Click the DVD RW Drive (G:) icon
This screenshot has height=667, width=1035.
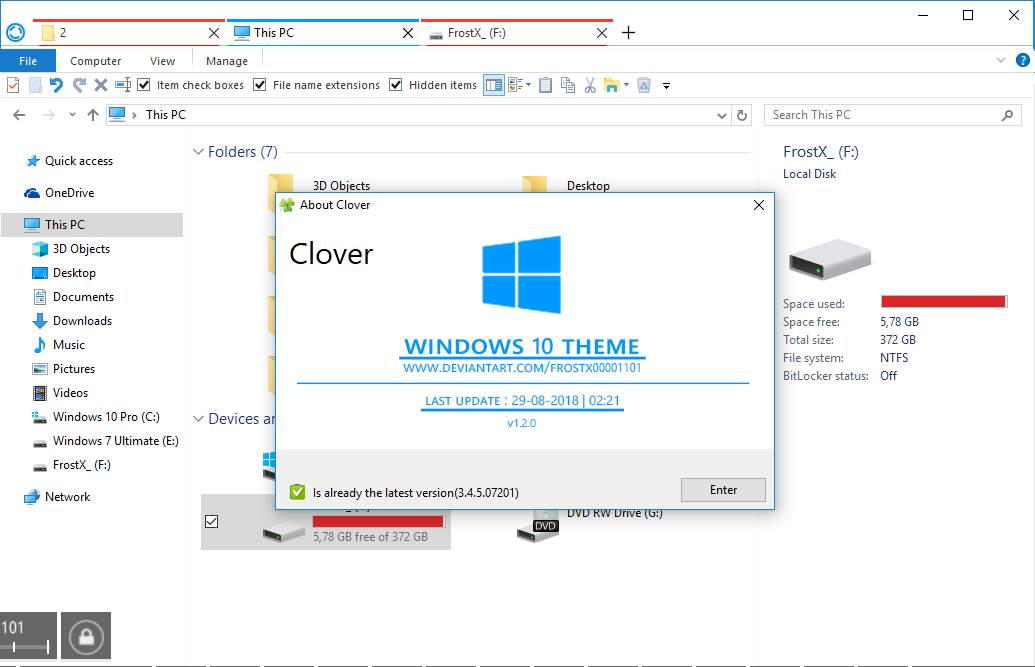[538, 527]
